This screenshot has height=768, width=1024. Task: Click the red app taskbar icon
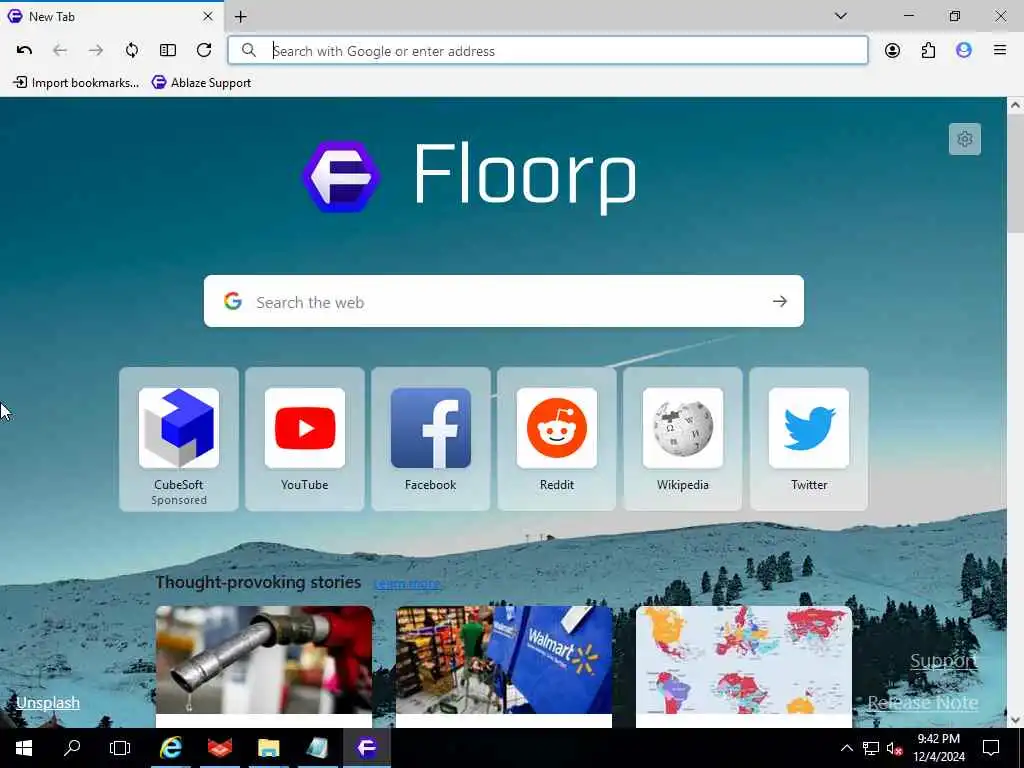coord(219,748)
